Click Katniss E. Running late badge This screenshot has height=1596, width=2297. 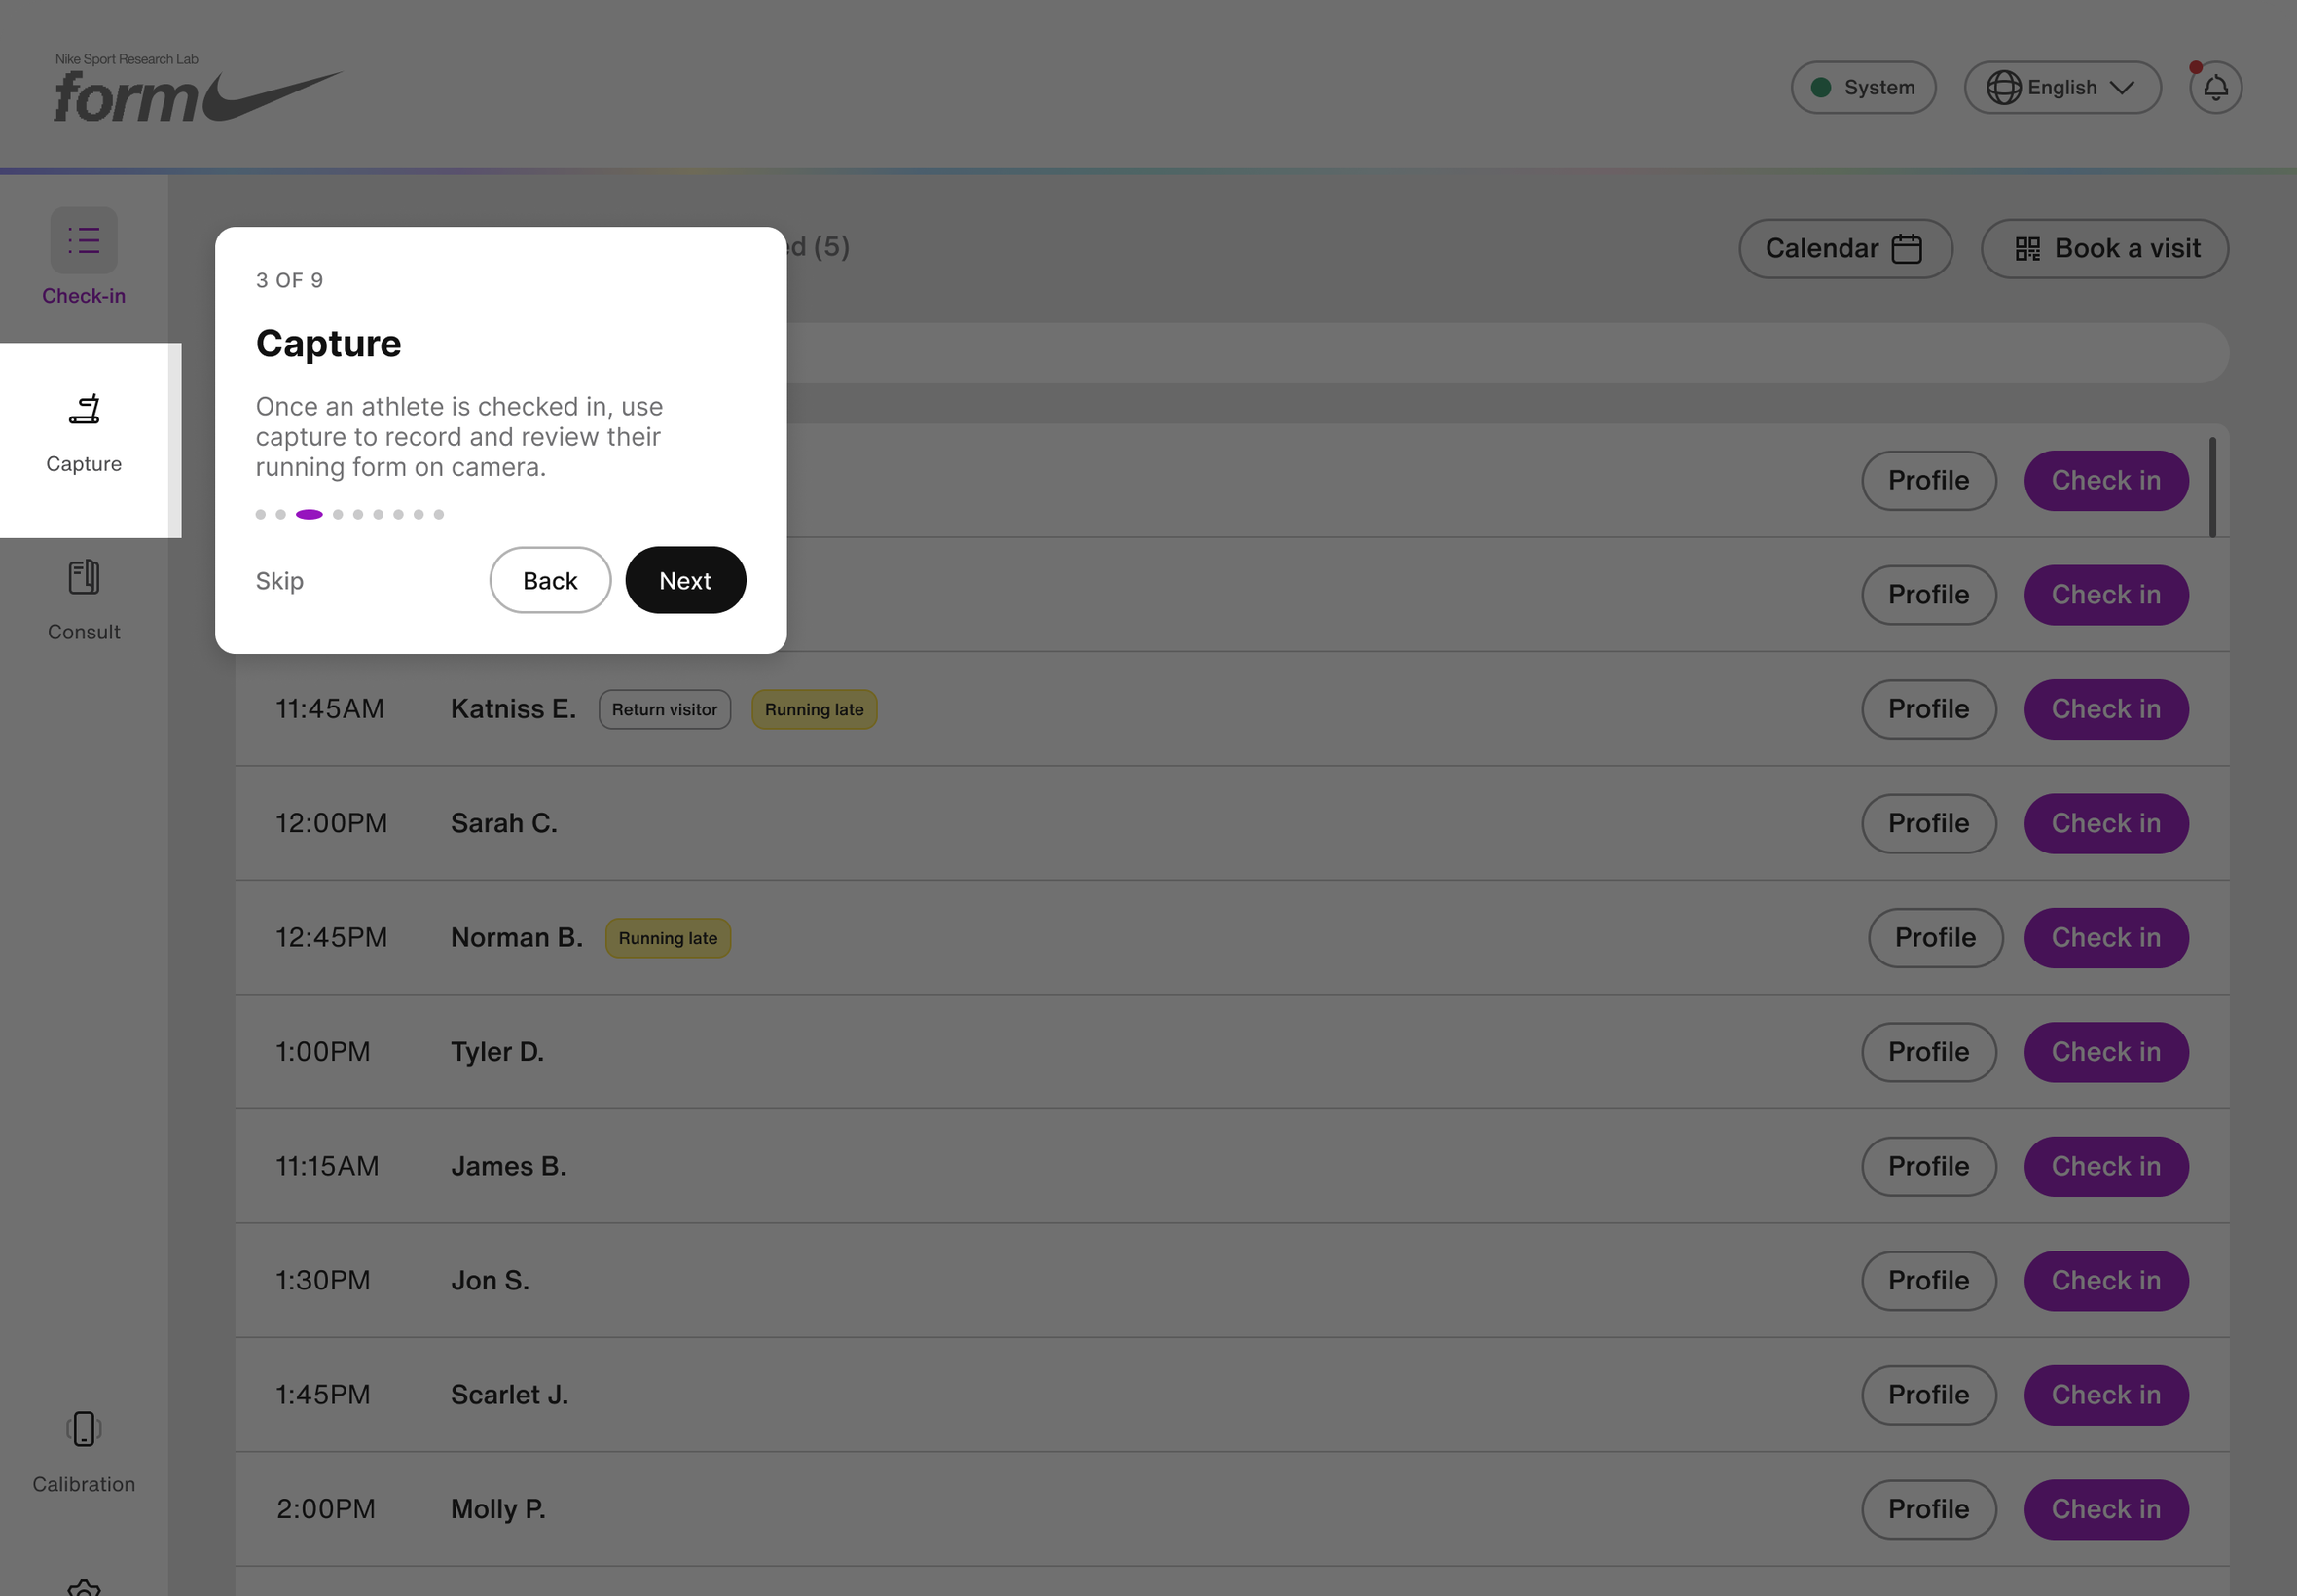(814, 709)
